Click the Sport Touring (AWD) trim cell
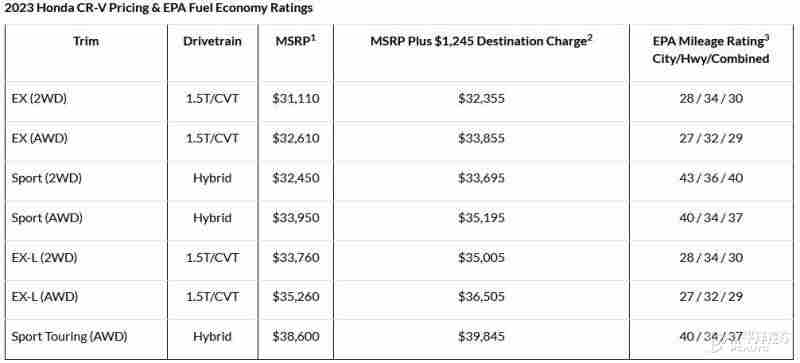The width and height of the screenshot is (800, 363). (69, 337)
